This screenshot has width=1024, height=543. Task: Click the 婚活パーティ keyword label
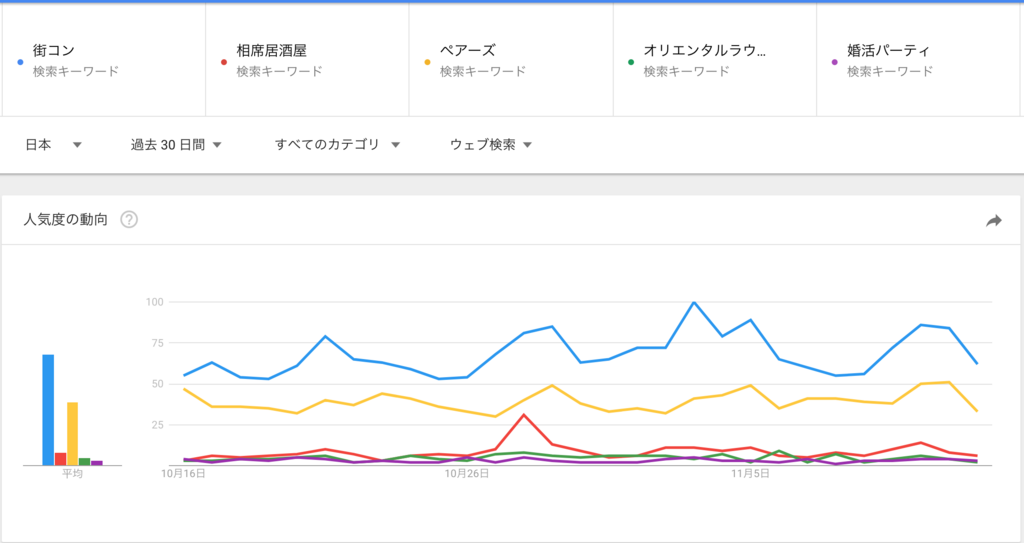pos(888,50)
